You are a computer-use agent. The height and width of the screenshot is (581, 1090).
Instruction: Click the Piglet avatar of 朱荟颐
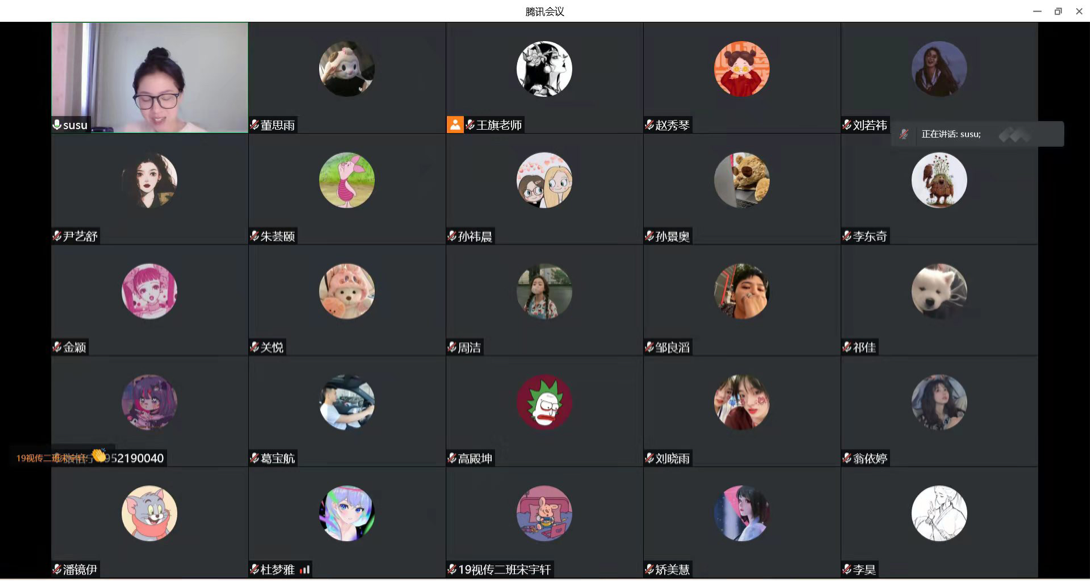(347, 180)
